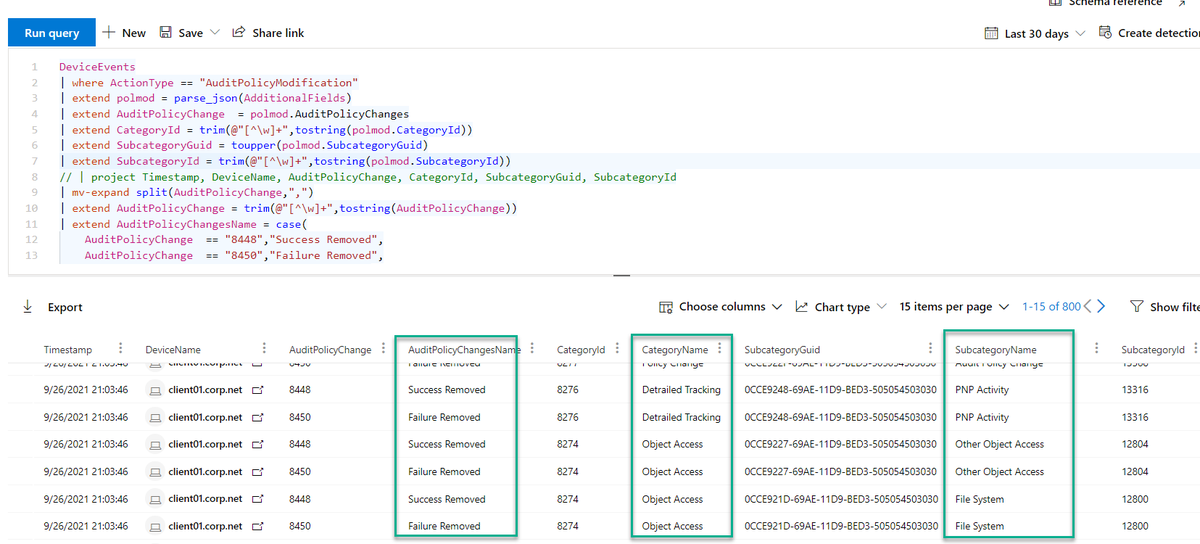Click 13316 SubcategoryId in Success Removed row
The height and width of the screenshot is (544, 1200).
(1135, 390)
